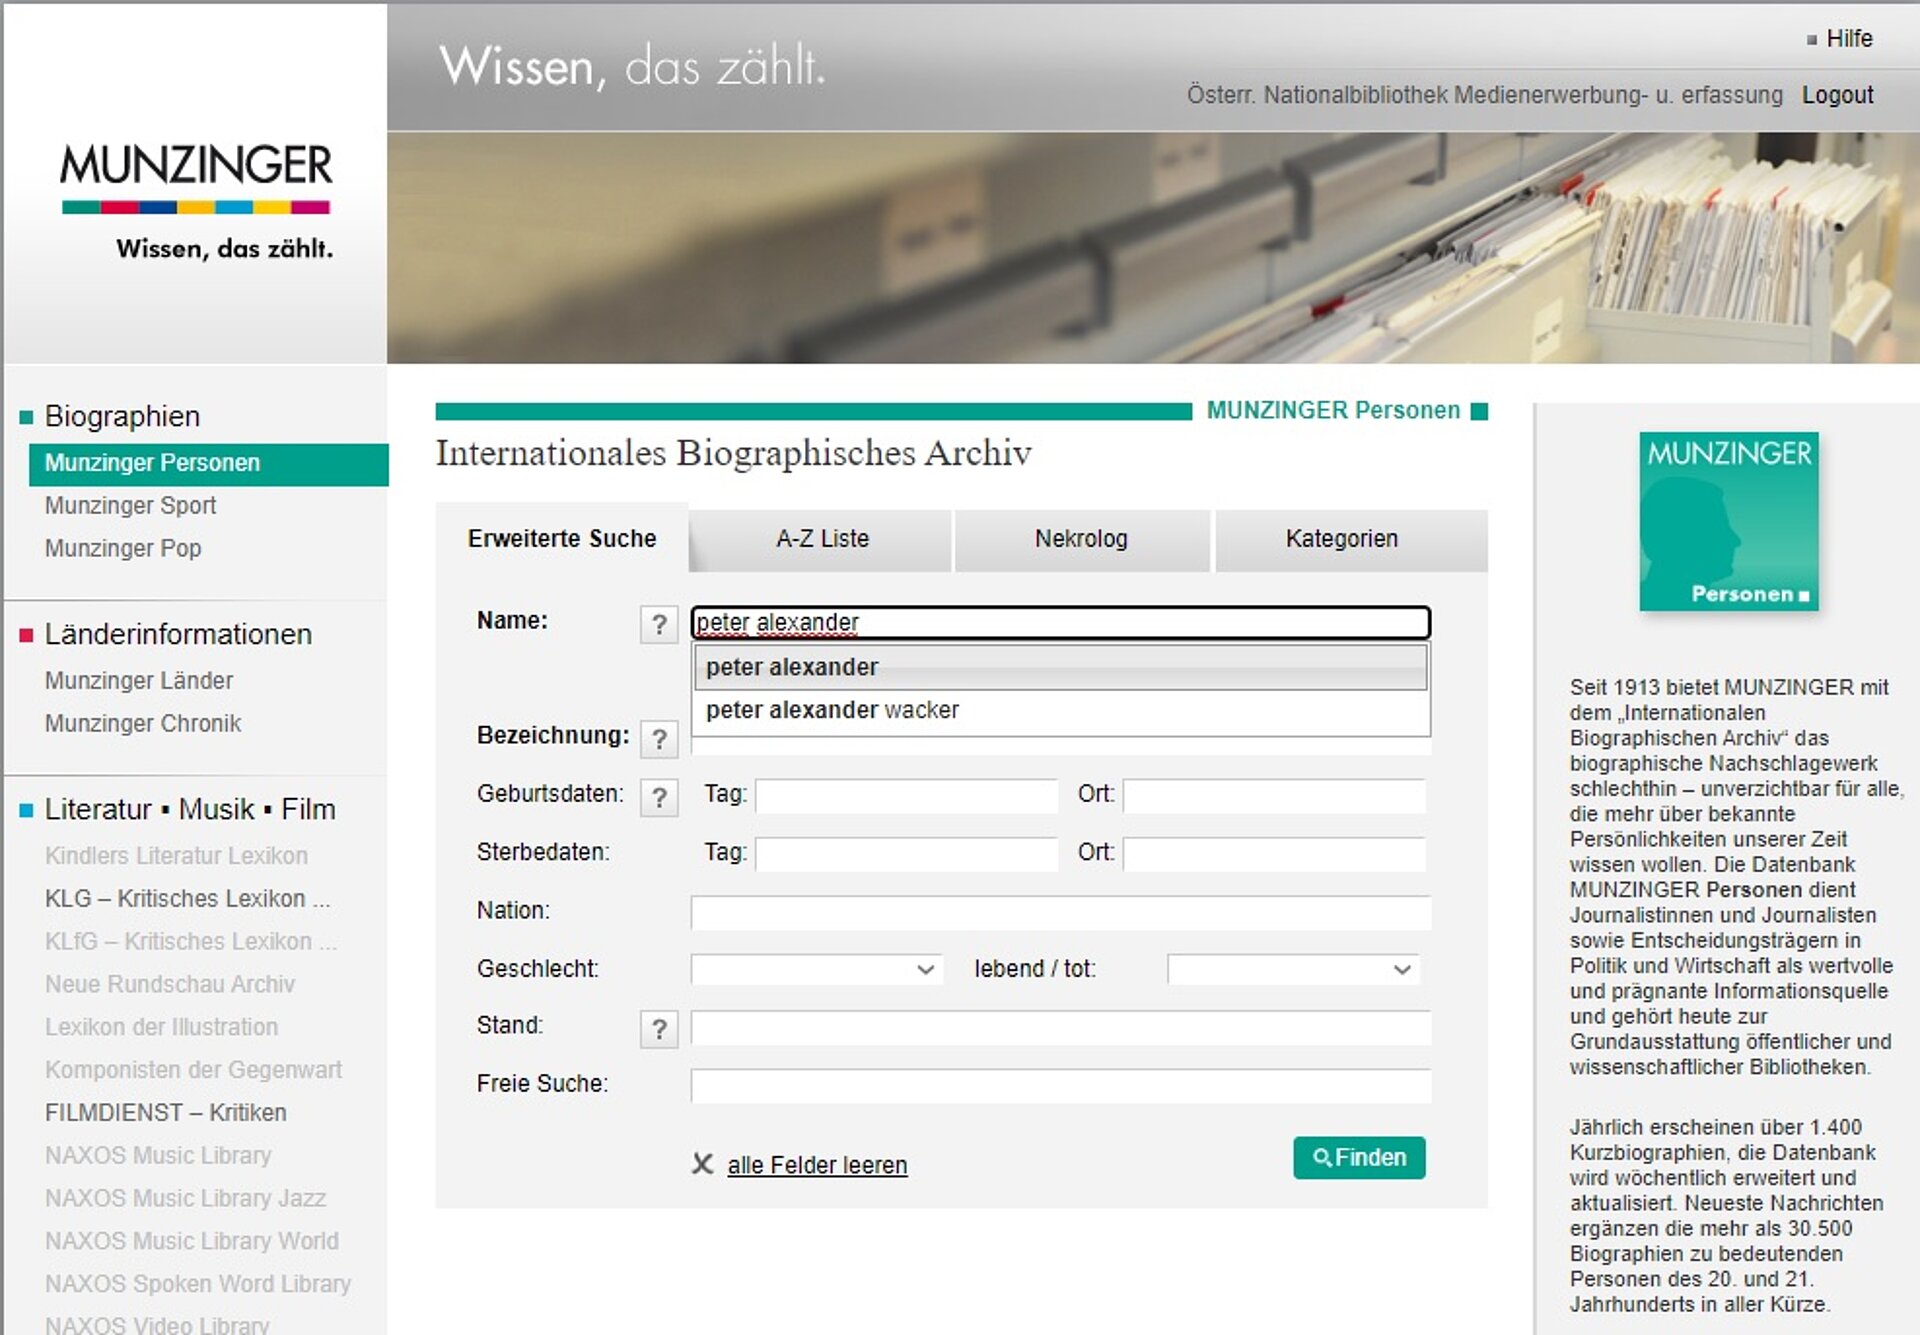This screenshot has height=1335, width=1920.
Task: Open help for the Bezeichnung field
Action: (659, 739)
